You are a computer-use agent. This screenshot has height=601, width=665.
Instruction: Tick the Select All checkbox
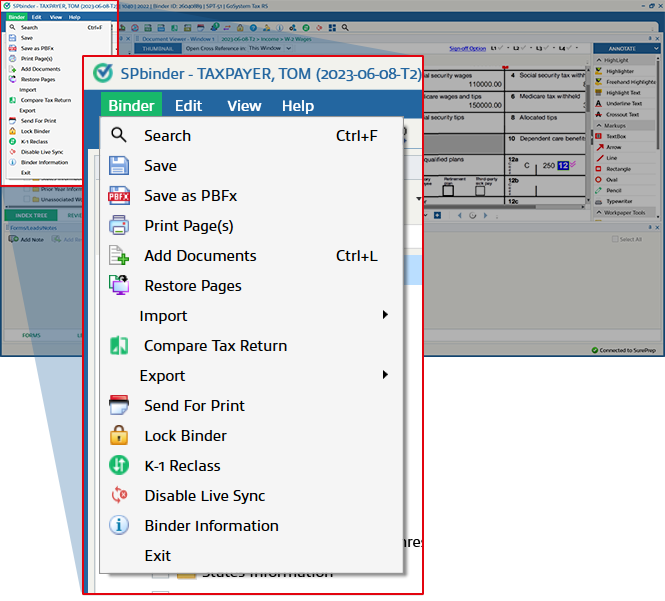(x=615, y=239)
